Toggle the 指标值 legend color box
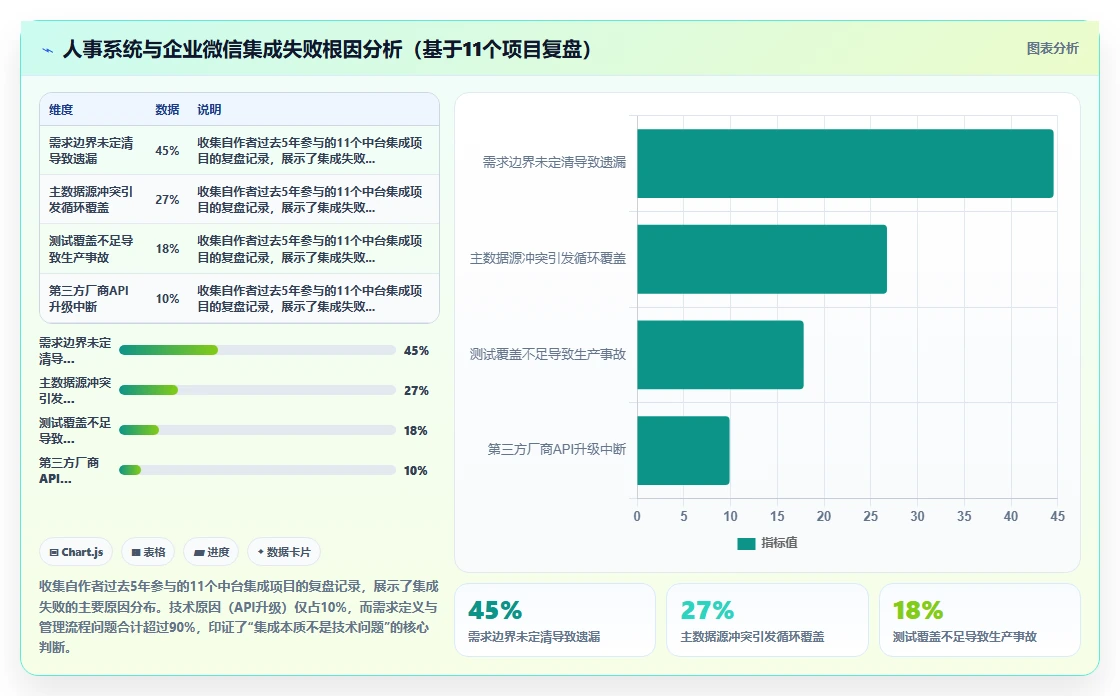This screenshot has width=1120, height=696. tap(746, 544)
